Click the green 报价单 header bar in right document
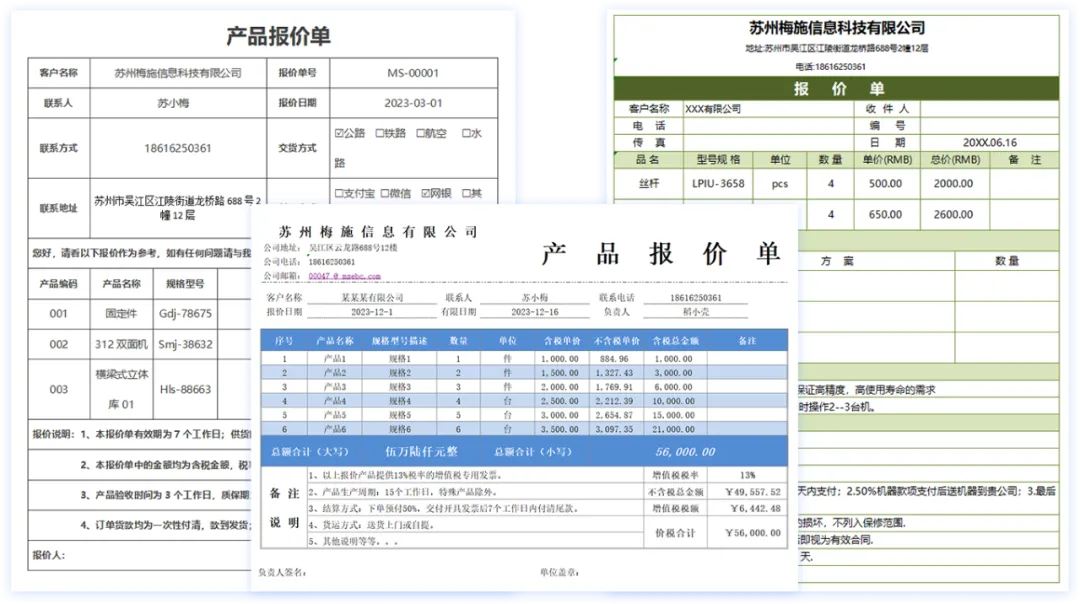Screen dimensions: 1080x604 click(836, 88)
